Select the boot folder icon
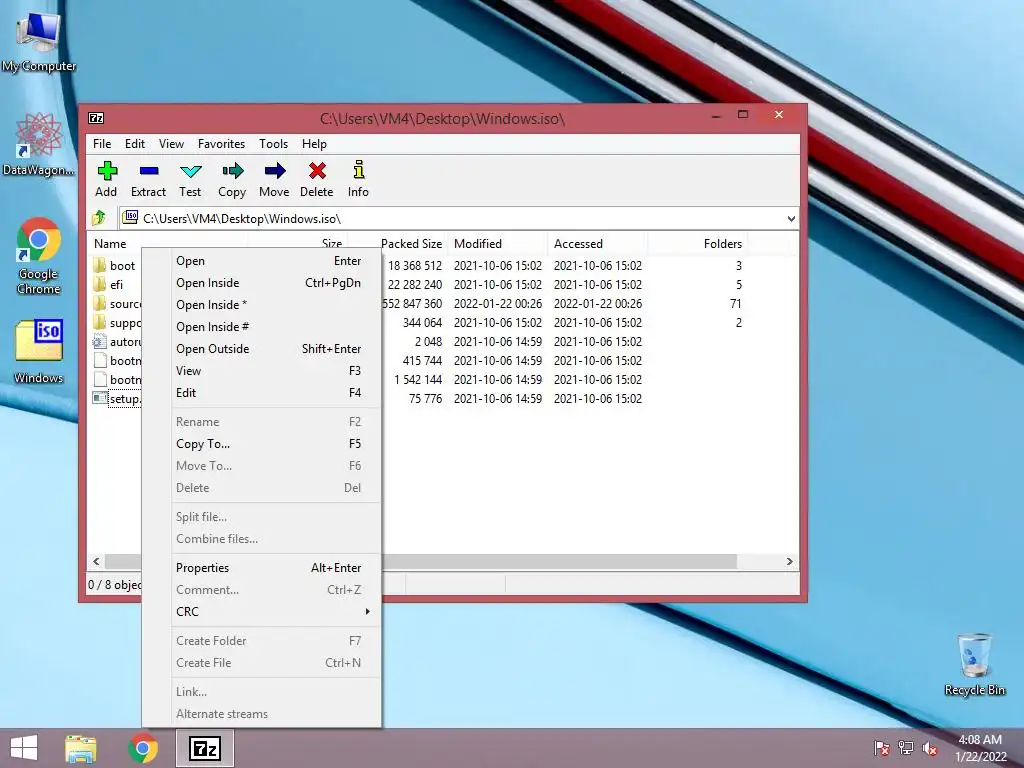The width and height of the screenshot is (1024, 768). pos(99,265)
